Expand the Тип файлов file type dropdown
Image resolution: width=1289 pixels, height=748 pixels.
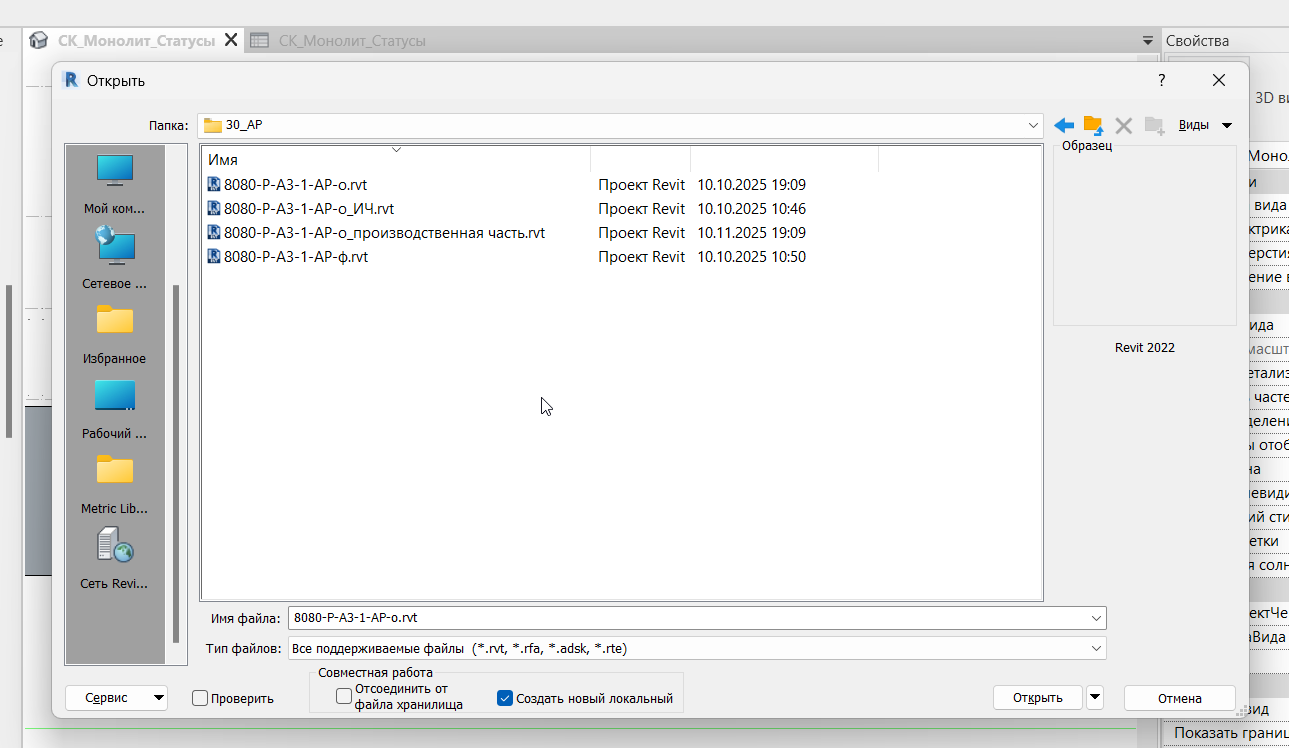[x=1097, y=648]
